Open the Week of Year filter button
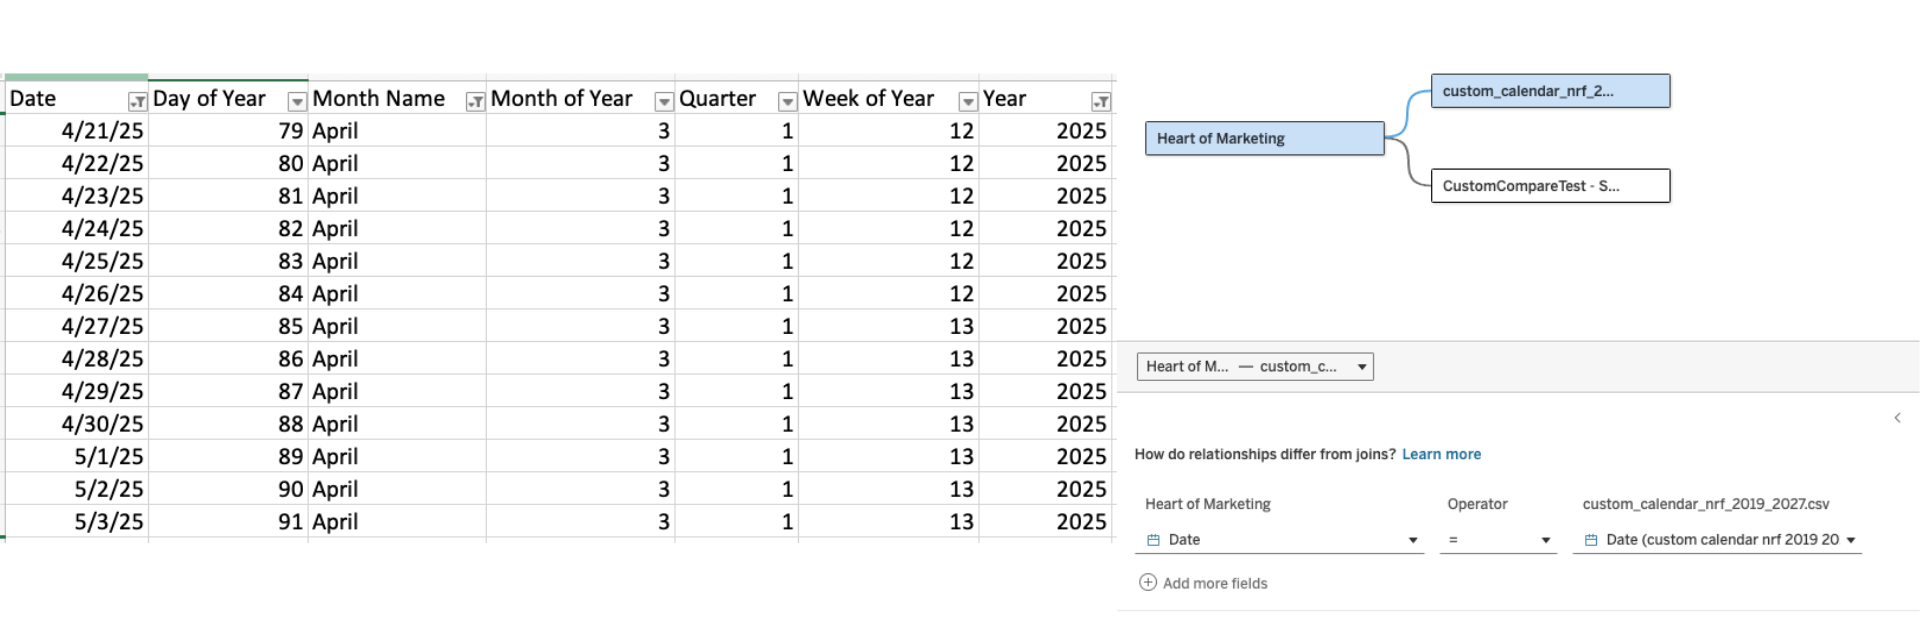 [x=967, y=101]
